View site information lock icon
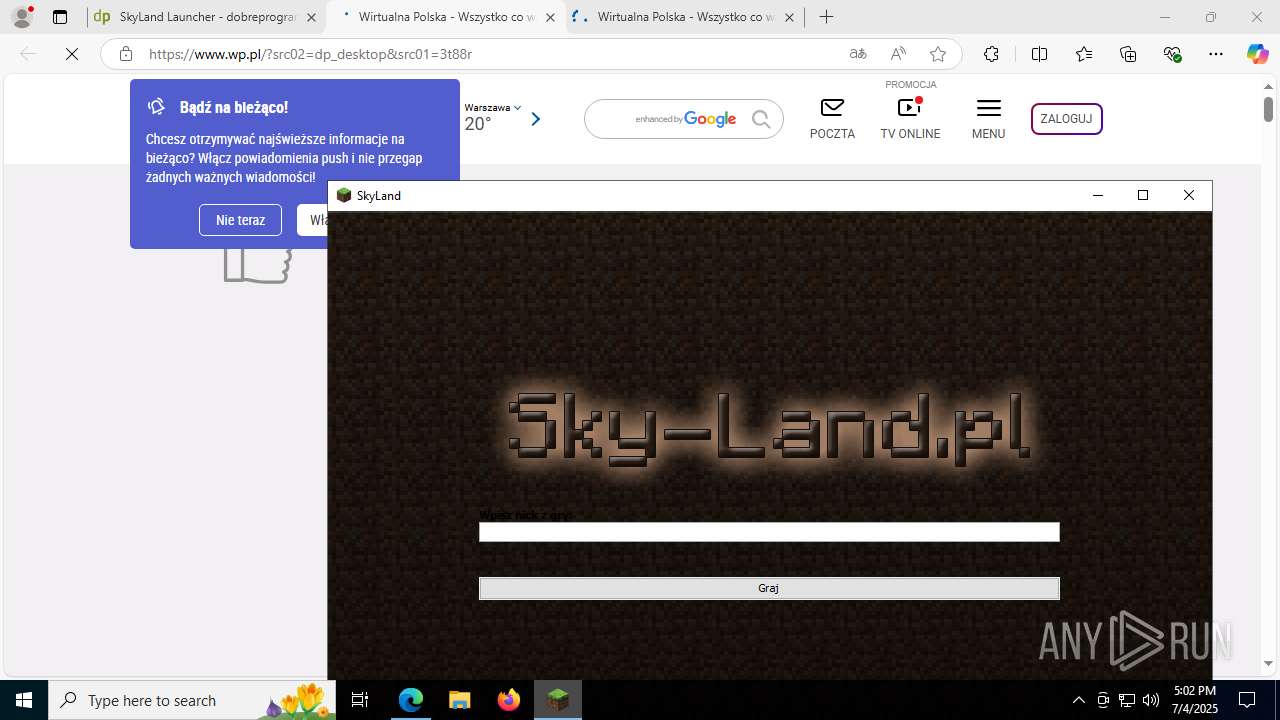This screenshot has height=720, width=1280. [x=125, y=54]
